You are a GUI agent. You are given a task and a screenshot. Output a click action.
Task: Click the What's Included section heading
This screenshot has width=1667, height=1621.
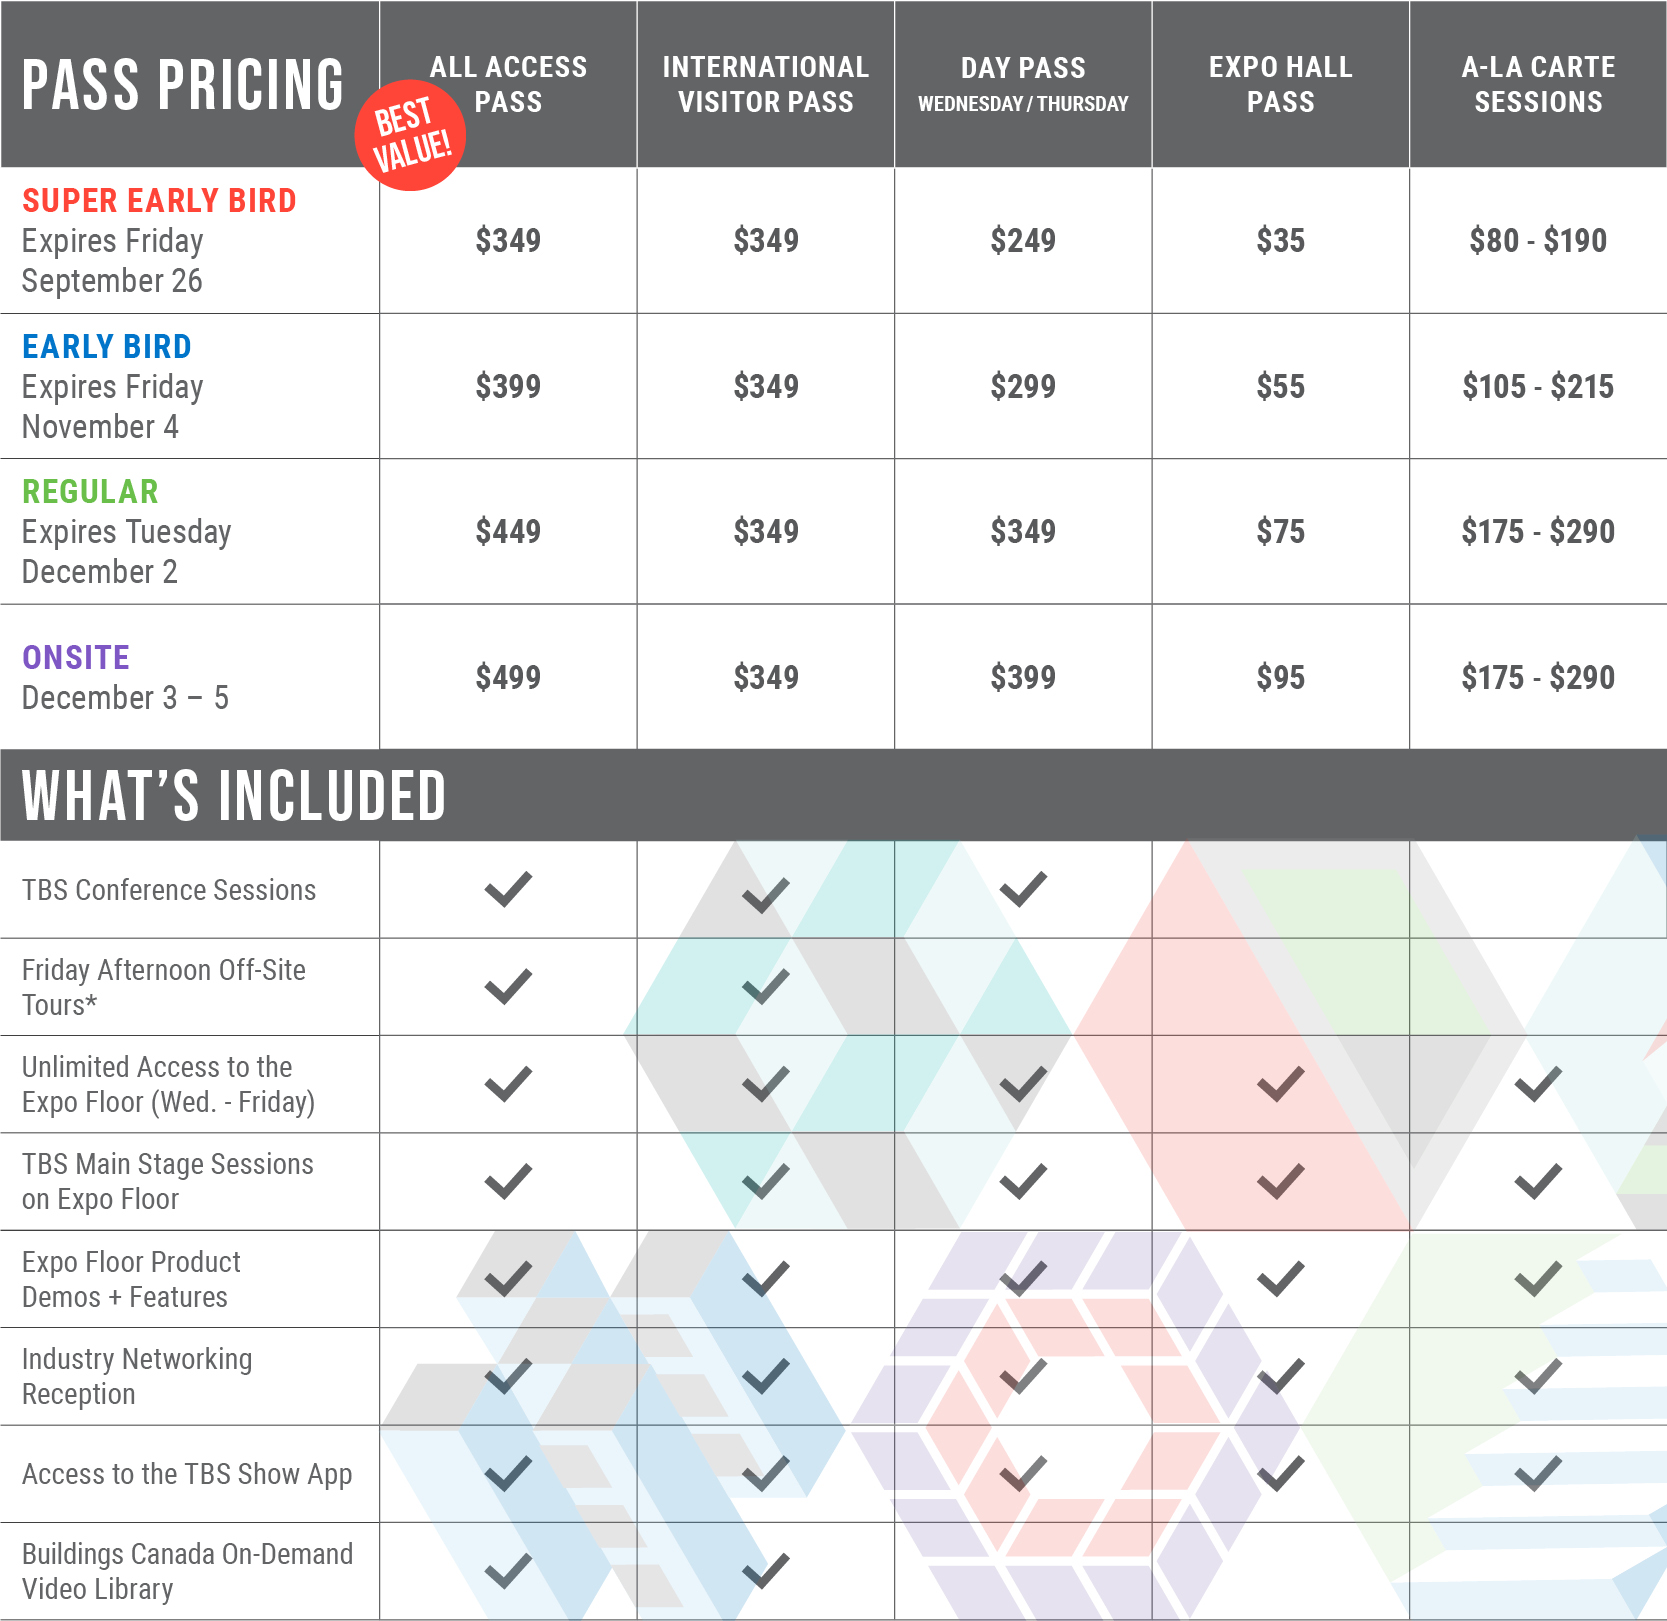(x=234, y=796)
